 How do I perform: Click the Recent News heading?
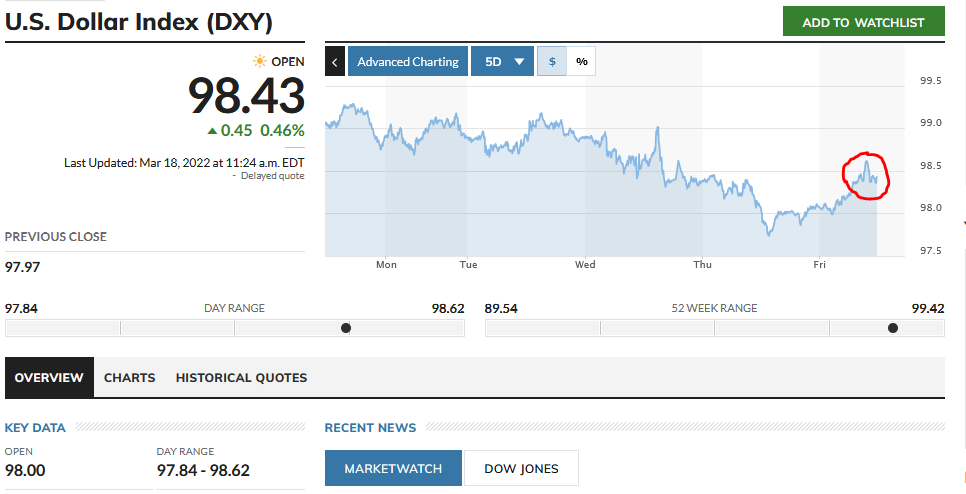370,427
